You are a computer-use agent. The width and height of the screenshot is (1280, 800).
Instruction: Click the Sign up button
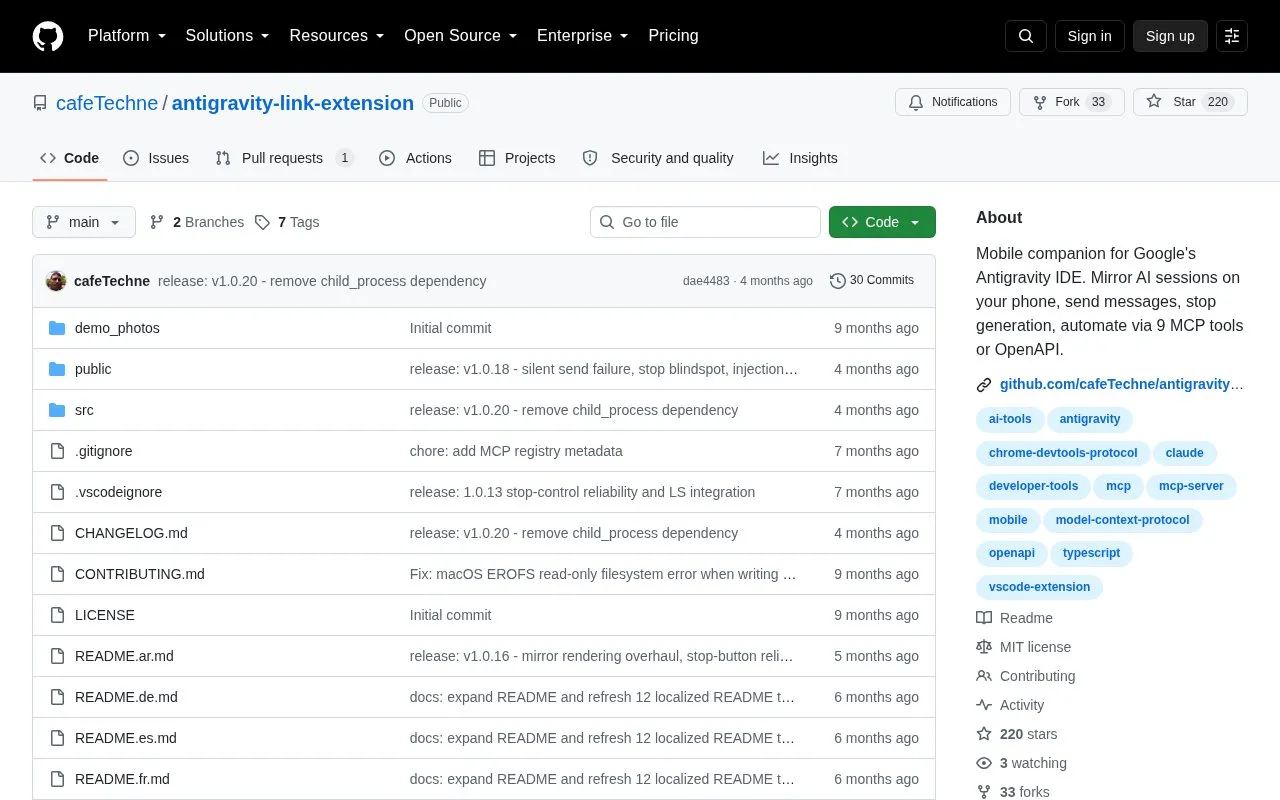click(1170, 36)
